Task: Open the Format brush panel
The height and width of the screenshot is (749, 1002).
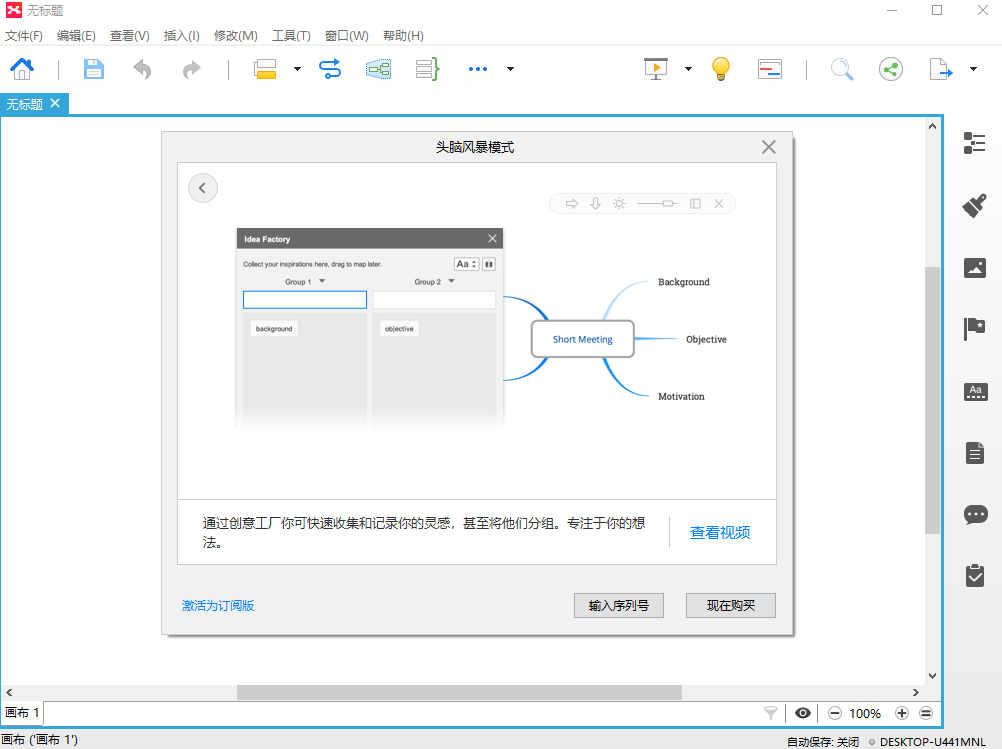Action: pos(975,205)
